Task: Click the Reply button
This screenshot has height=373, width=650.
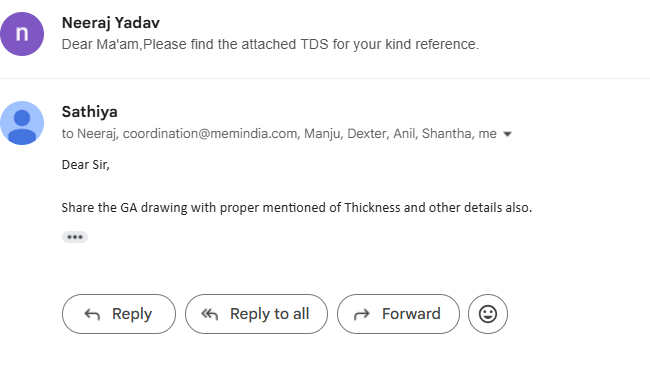Action: (x=119, y=314)
